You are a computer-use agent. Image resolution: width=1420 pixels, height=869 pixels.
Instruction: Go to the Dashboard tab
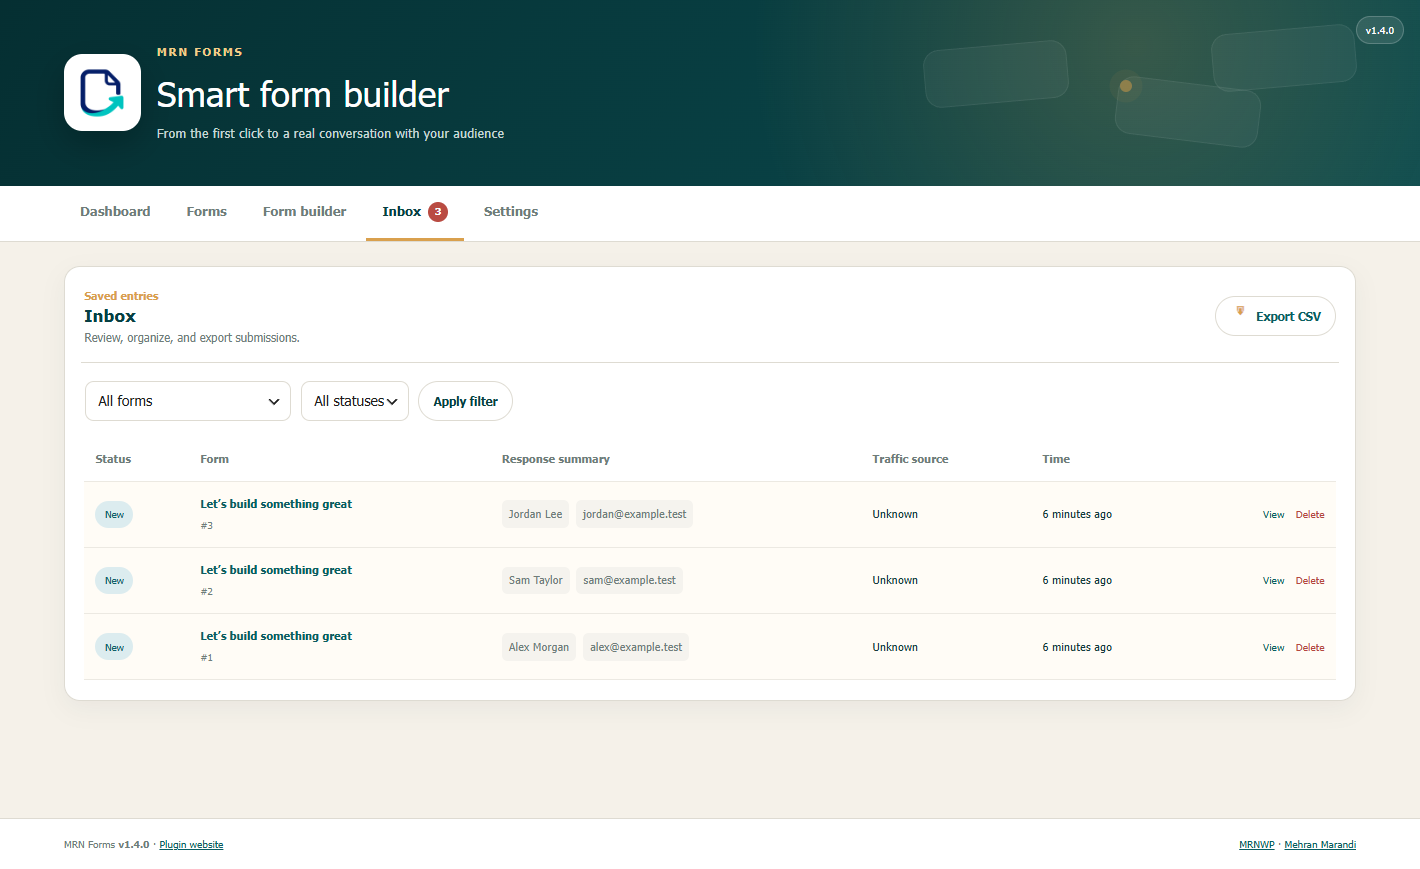pyautogui.click(x=115, y=212)
